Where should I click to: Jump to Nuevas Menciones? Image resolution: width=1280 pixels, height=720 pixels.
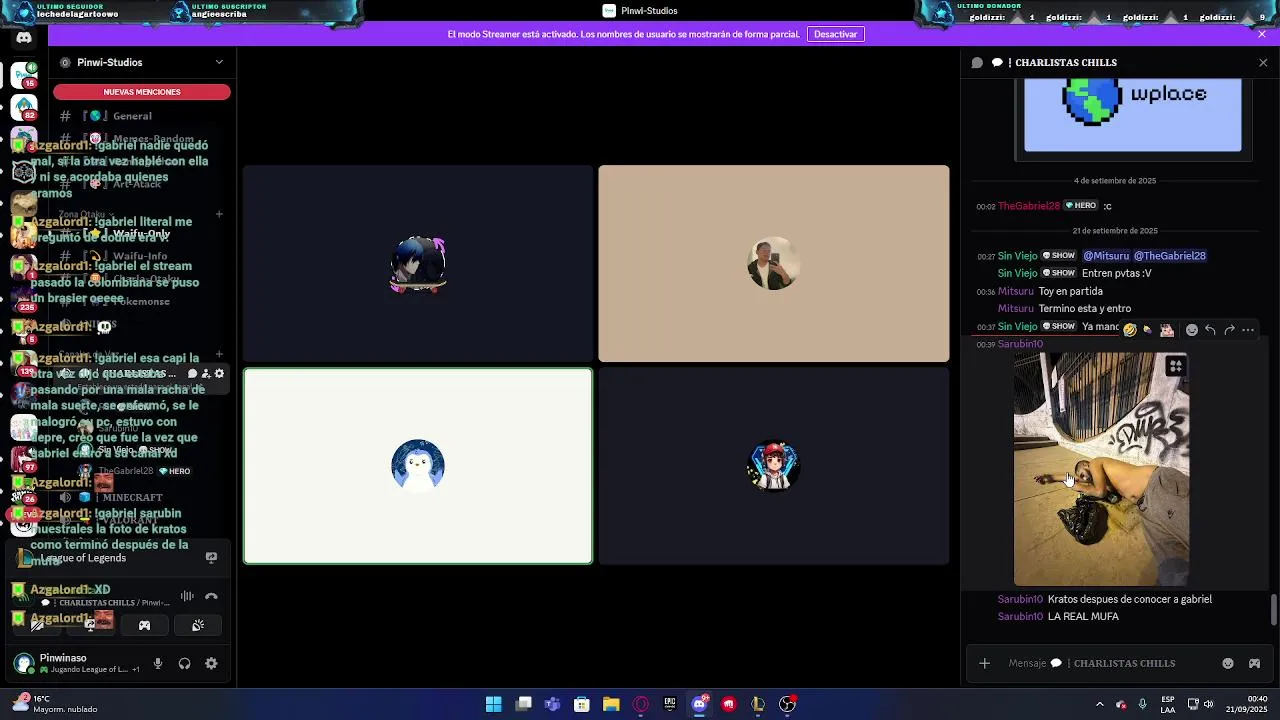(x=142, y=92)
